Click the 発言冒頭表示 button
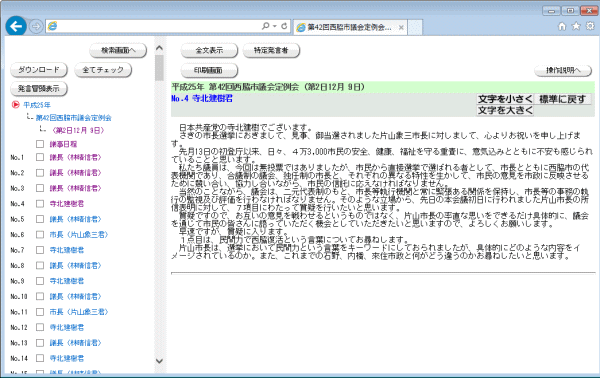This screenshot has height=378, width=600. pos(39,89)
